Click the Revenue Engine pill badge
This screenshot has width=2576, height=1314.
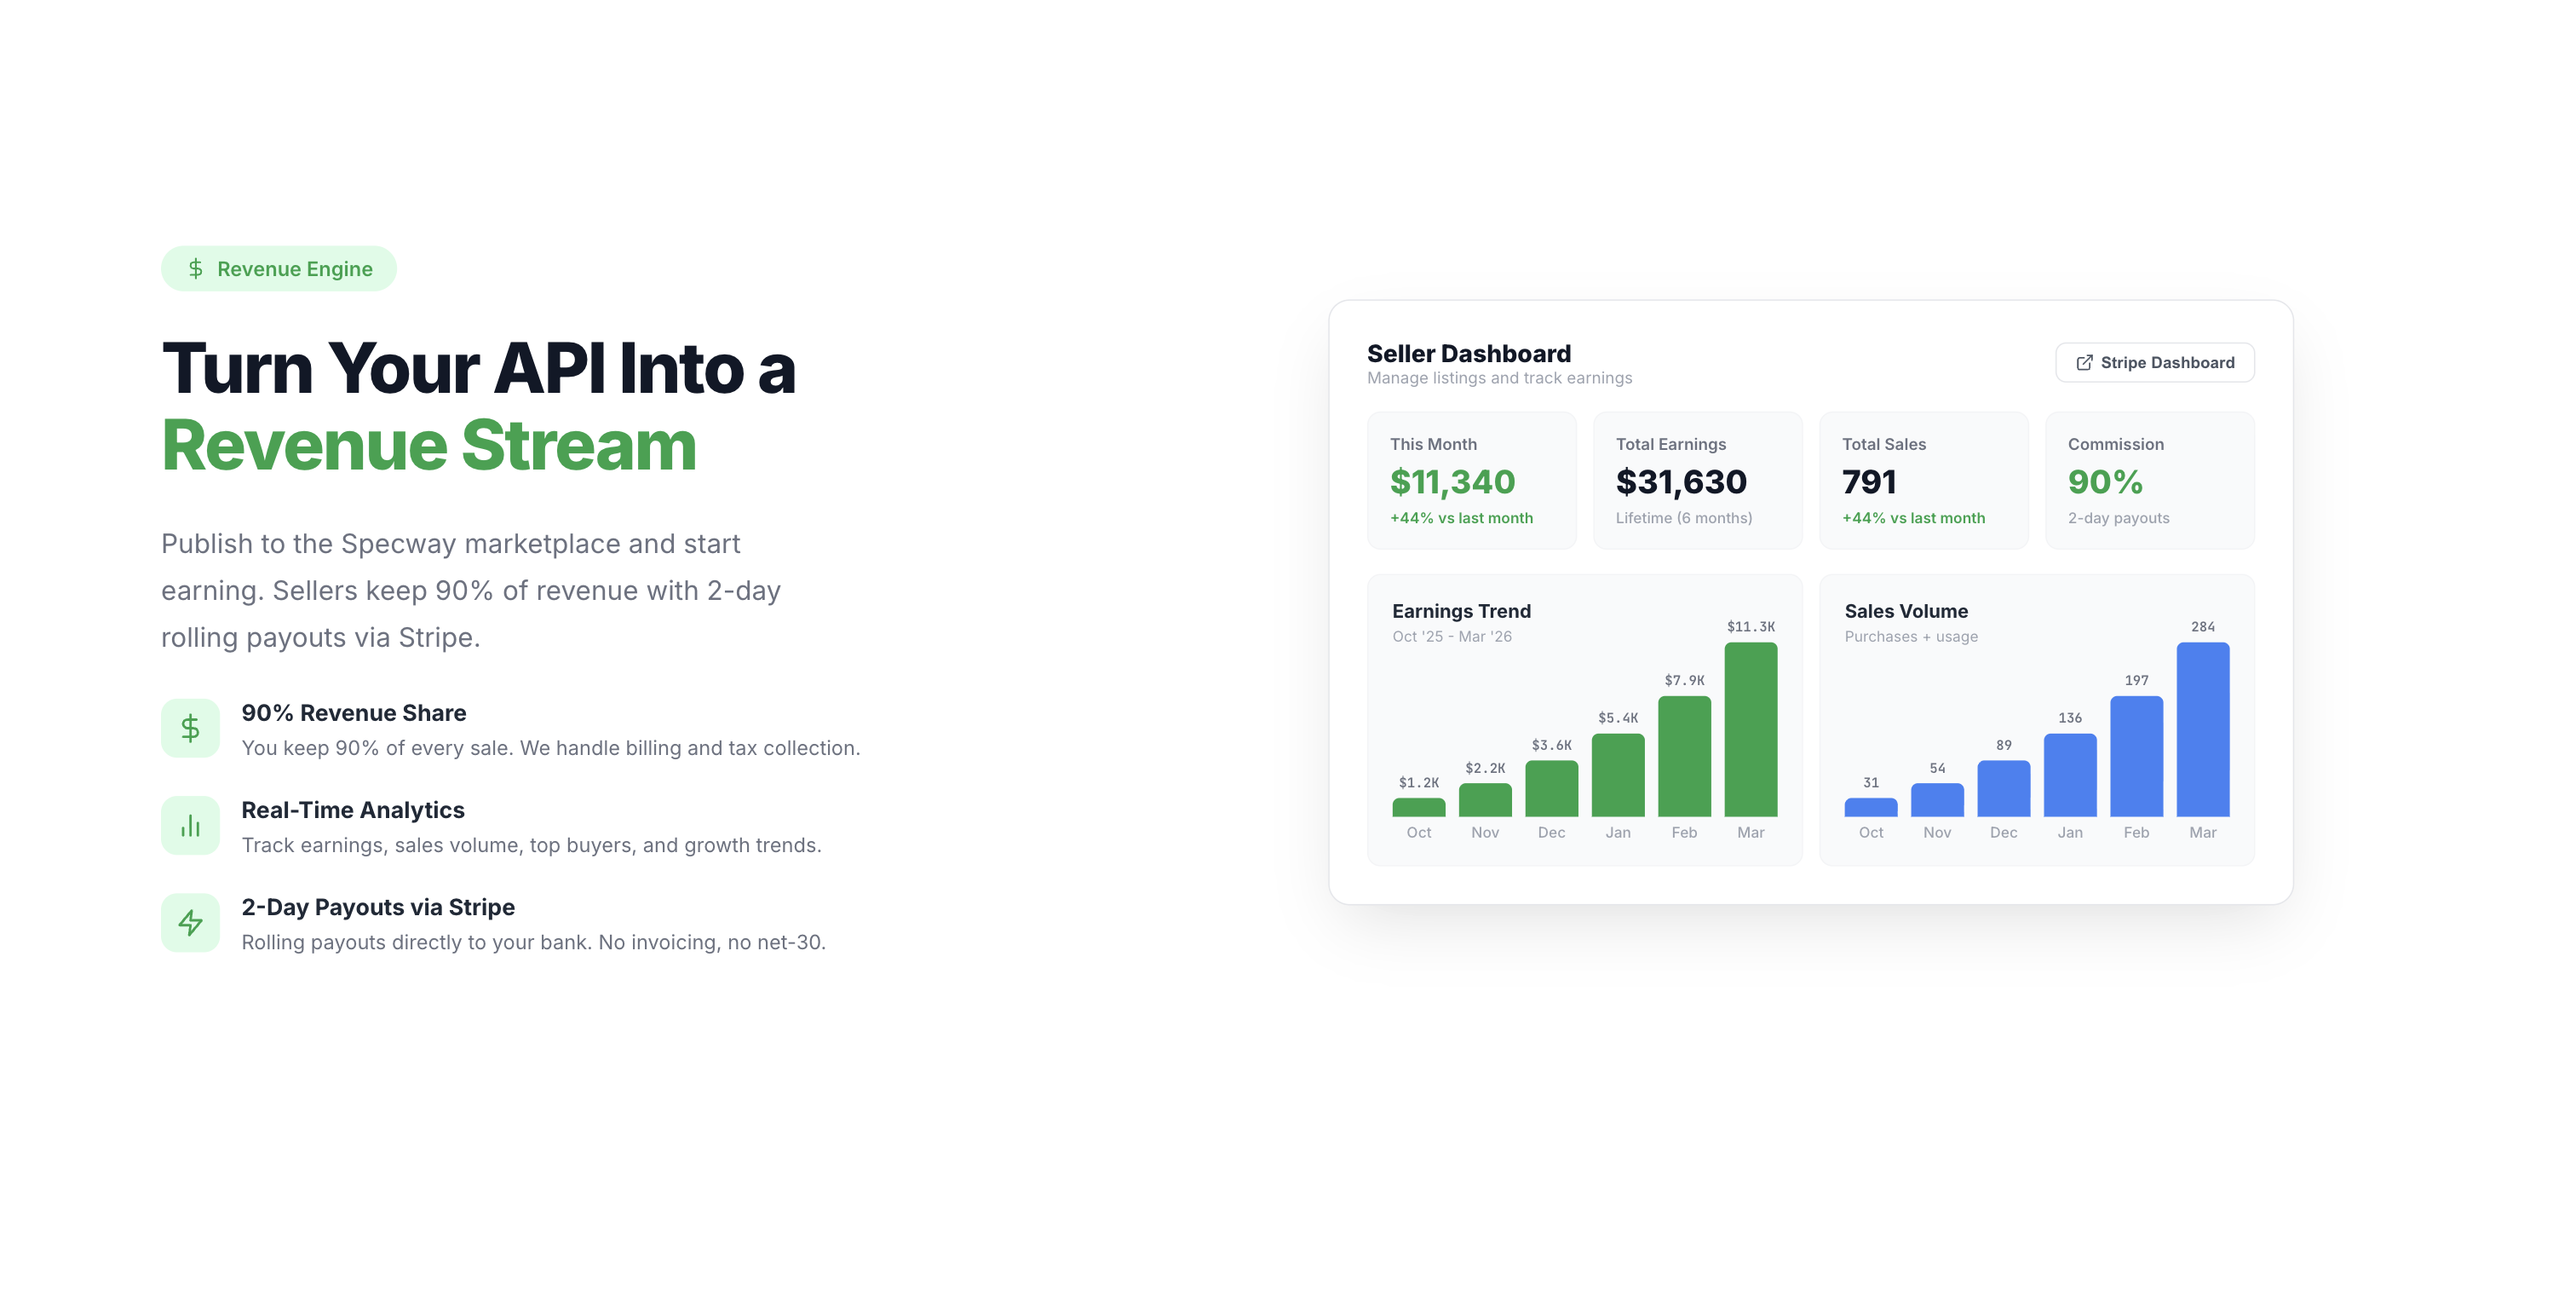click(x=279, y=269)
